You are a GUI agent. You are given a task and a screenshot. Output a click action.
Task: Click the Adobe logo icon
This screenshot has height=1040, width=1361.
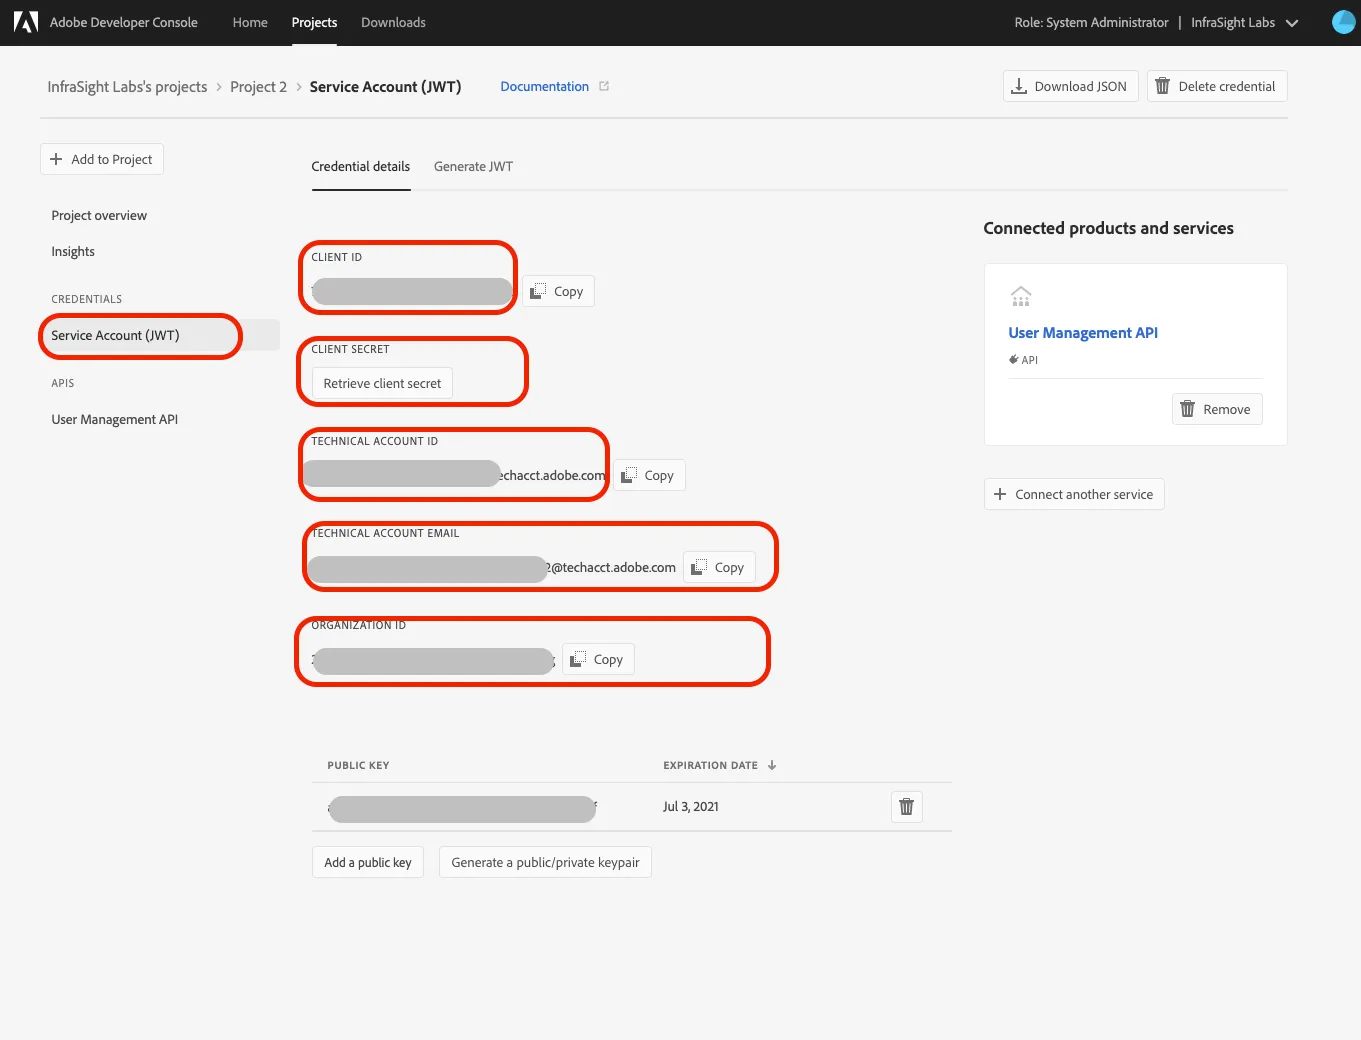pos(26,22)
